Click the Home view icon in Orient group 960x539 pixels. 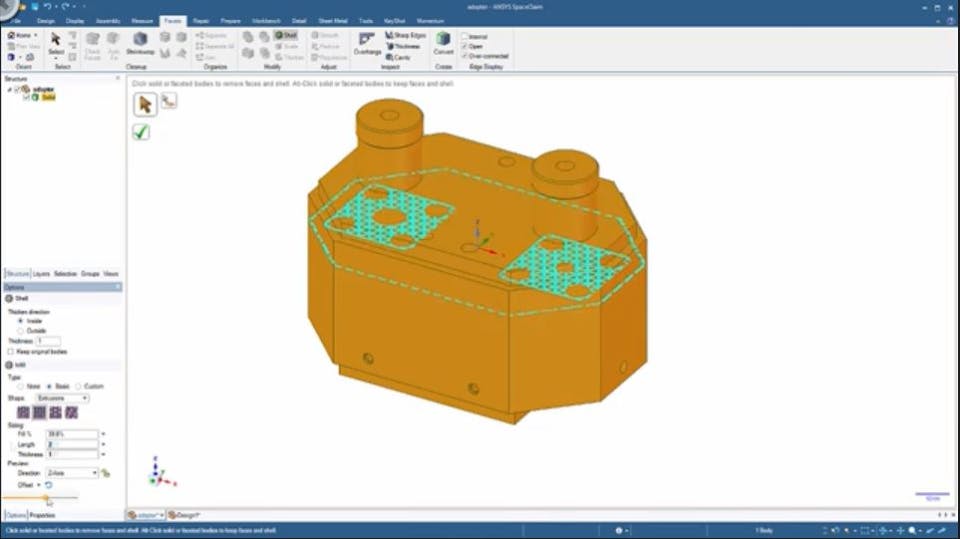tap(11, 36)
